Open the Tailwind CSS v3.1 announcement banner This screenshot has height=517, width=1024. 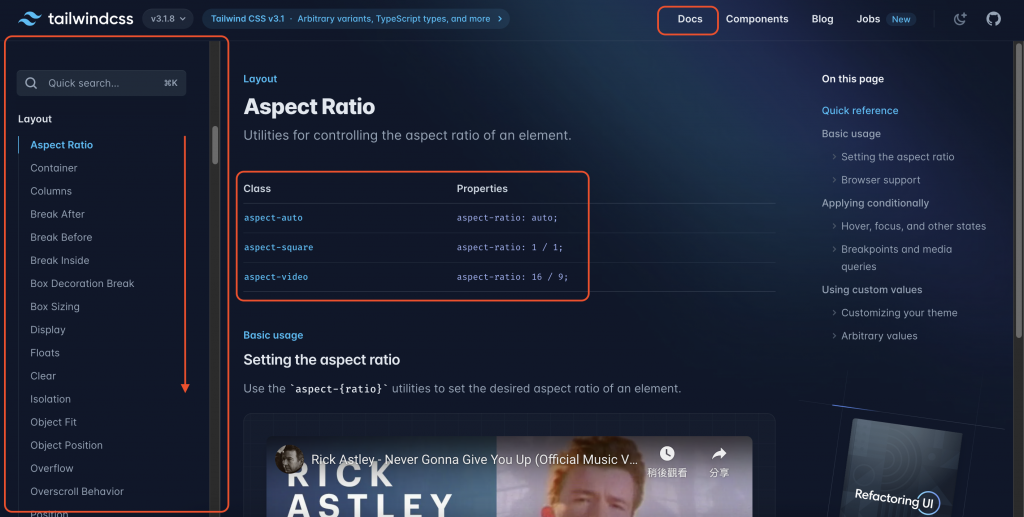pyautogui.click(x=356, y=18)
